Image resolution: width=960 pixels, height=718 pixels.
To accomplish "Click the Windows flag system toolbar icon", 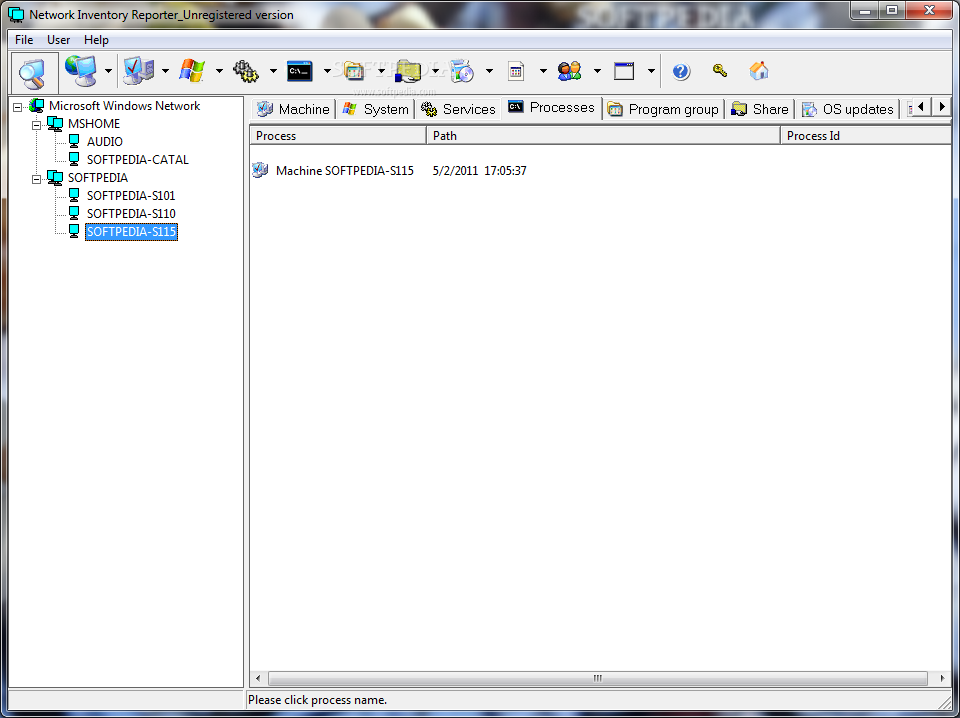I will (x=192, y=71).
